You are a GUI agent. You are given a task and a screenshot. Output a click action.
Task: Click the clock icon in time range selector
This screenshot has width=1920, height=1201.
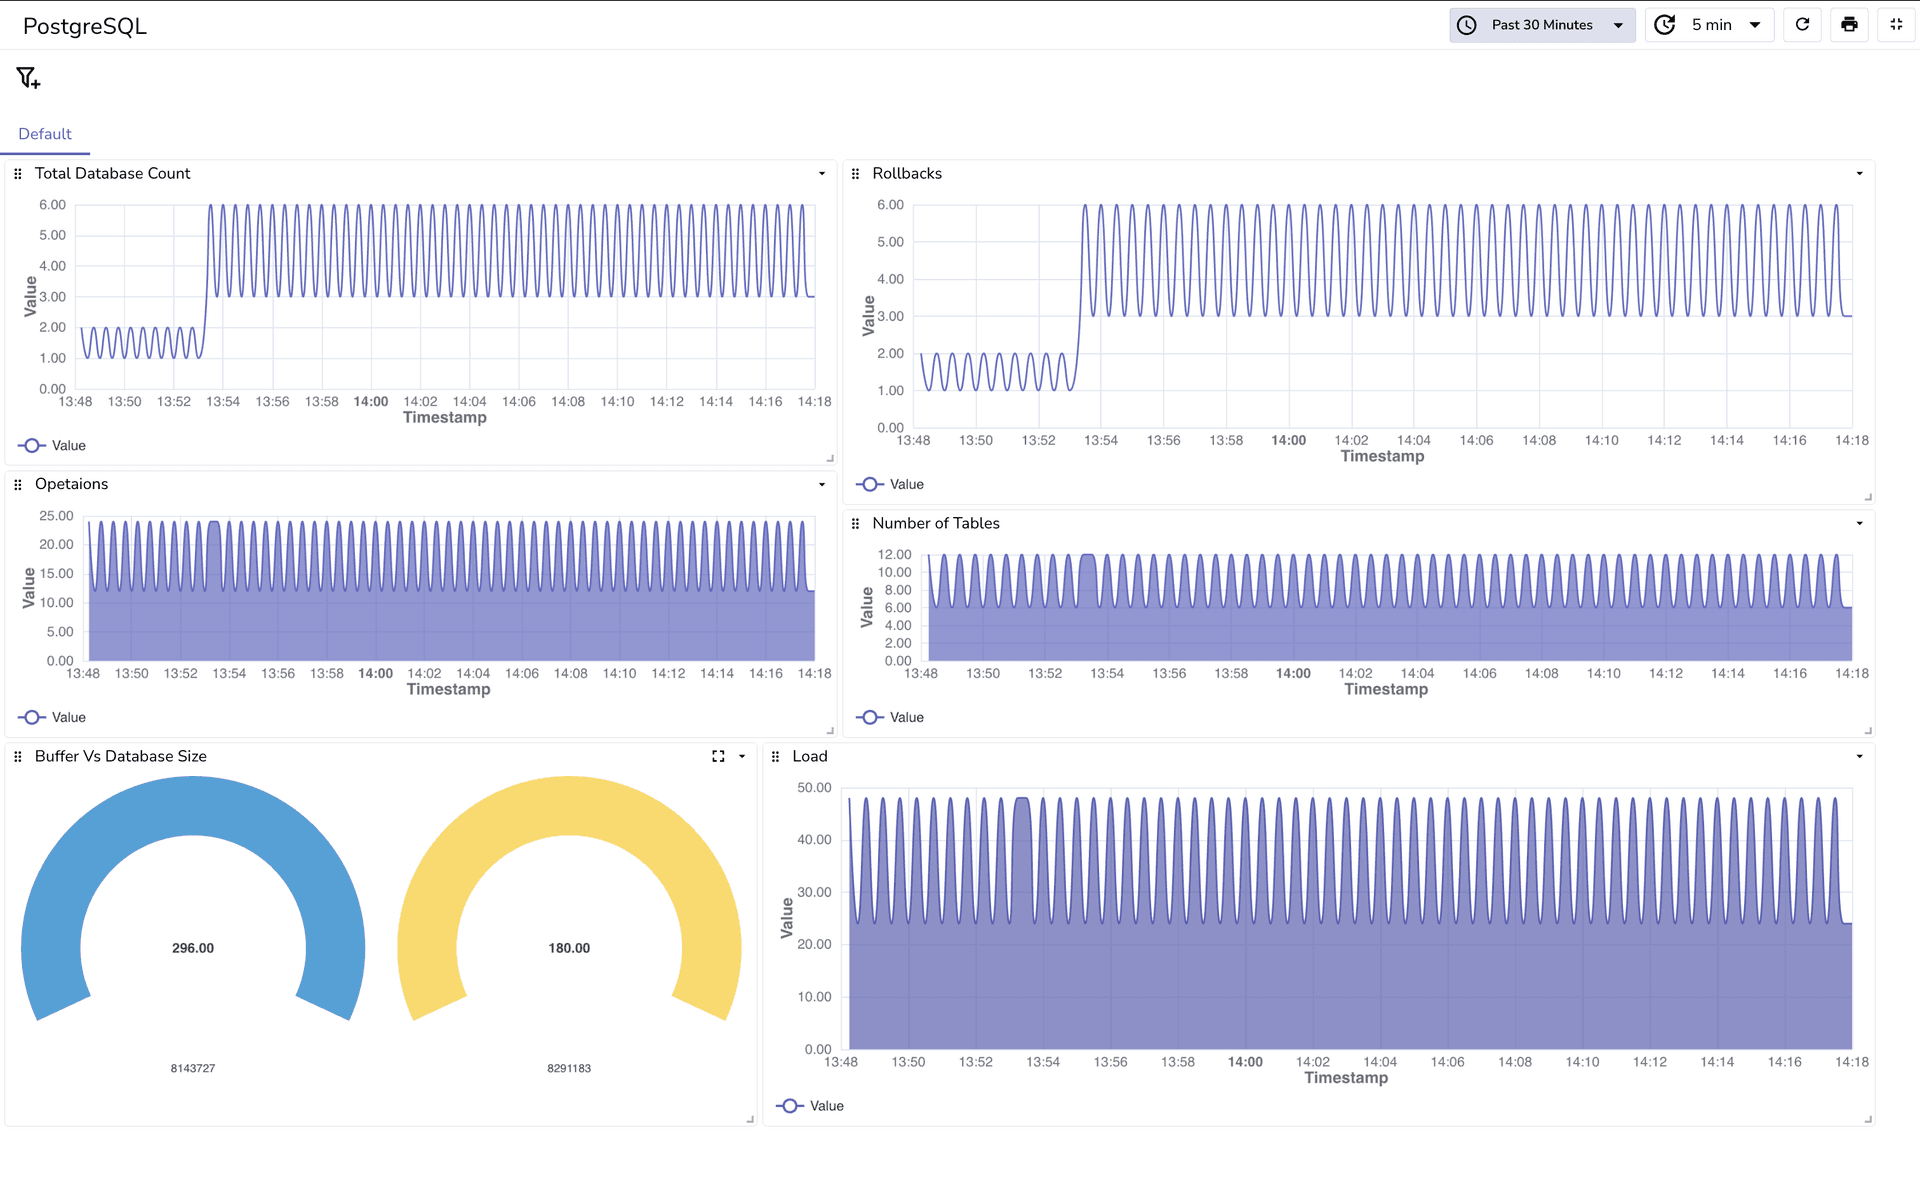[1467, 25]
